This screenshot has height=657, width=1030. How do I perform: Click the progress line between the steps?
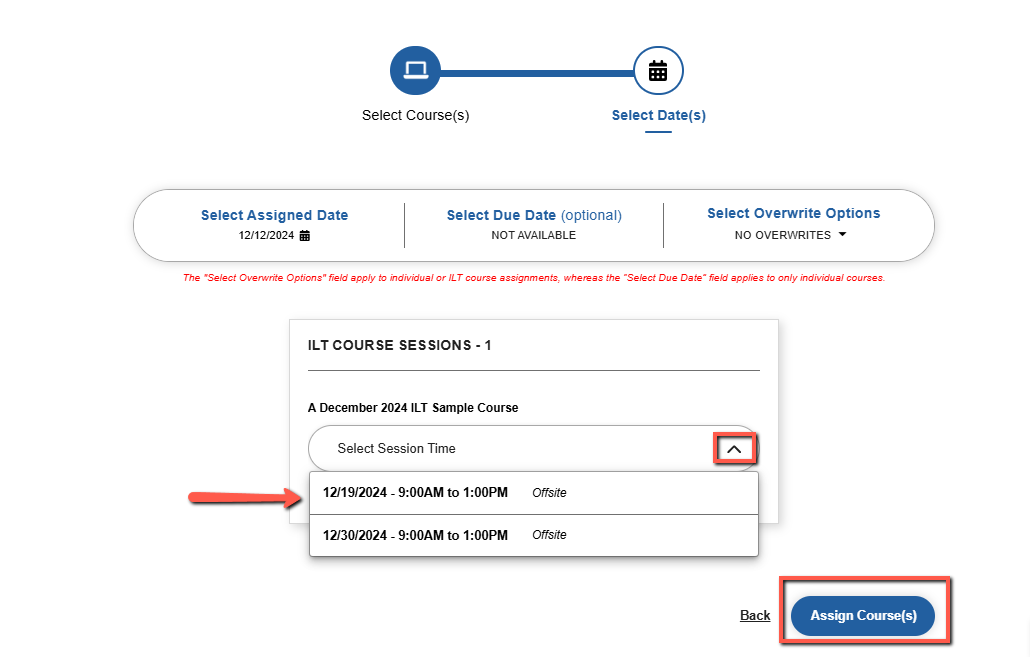pos(537,73)
